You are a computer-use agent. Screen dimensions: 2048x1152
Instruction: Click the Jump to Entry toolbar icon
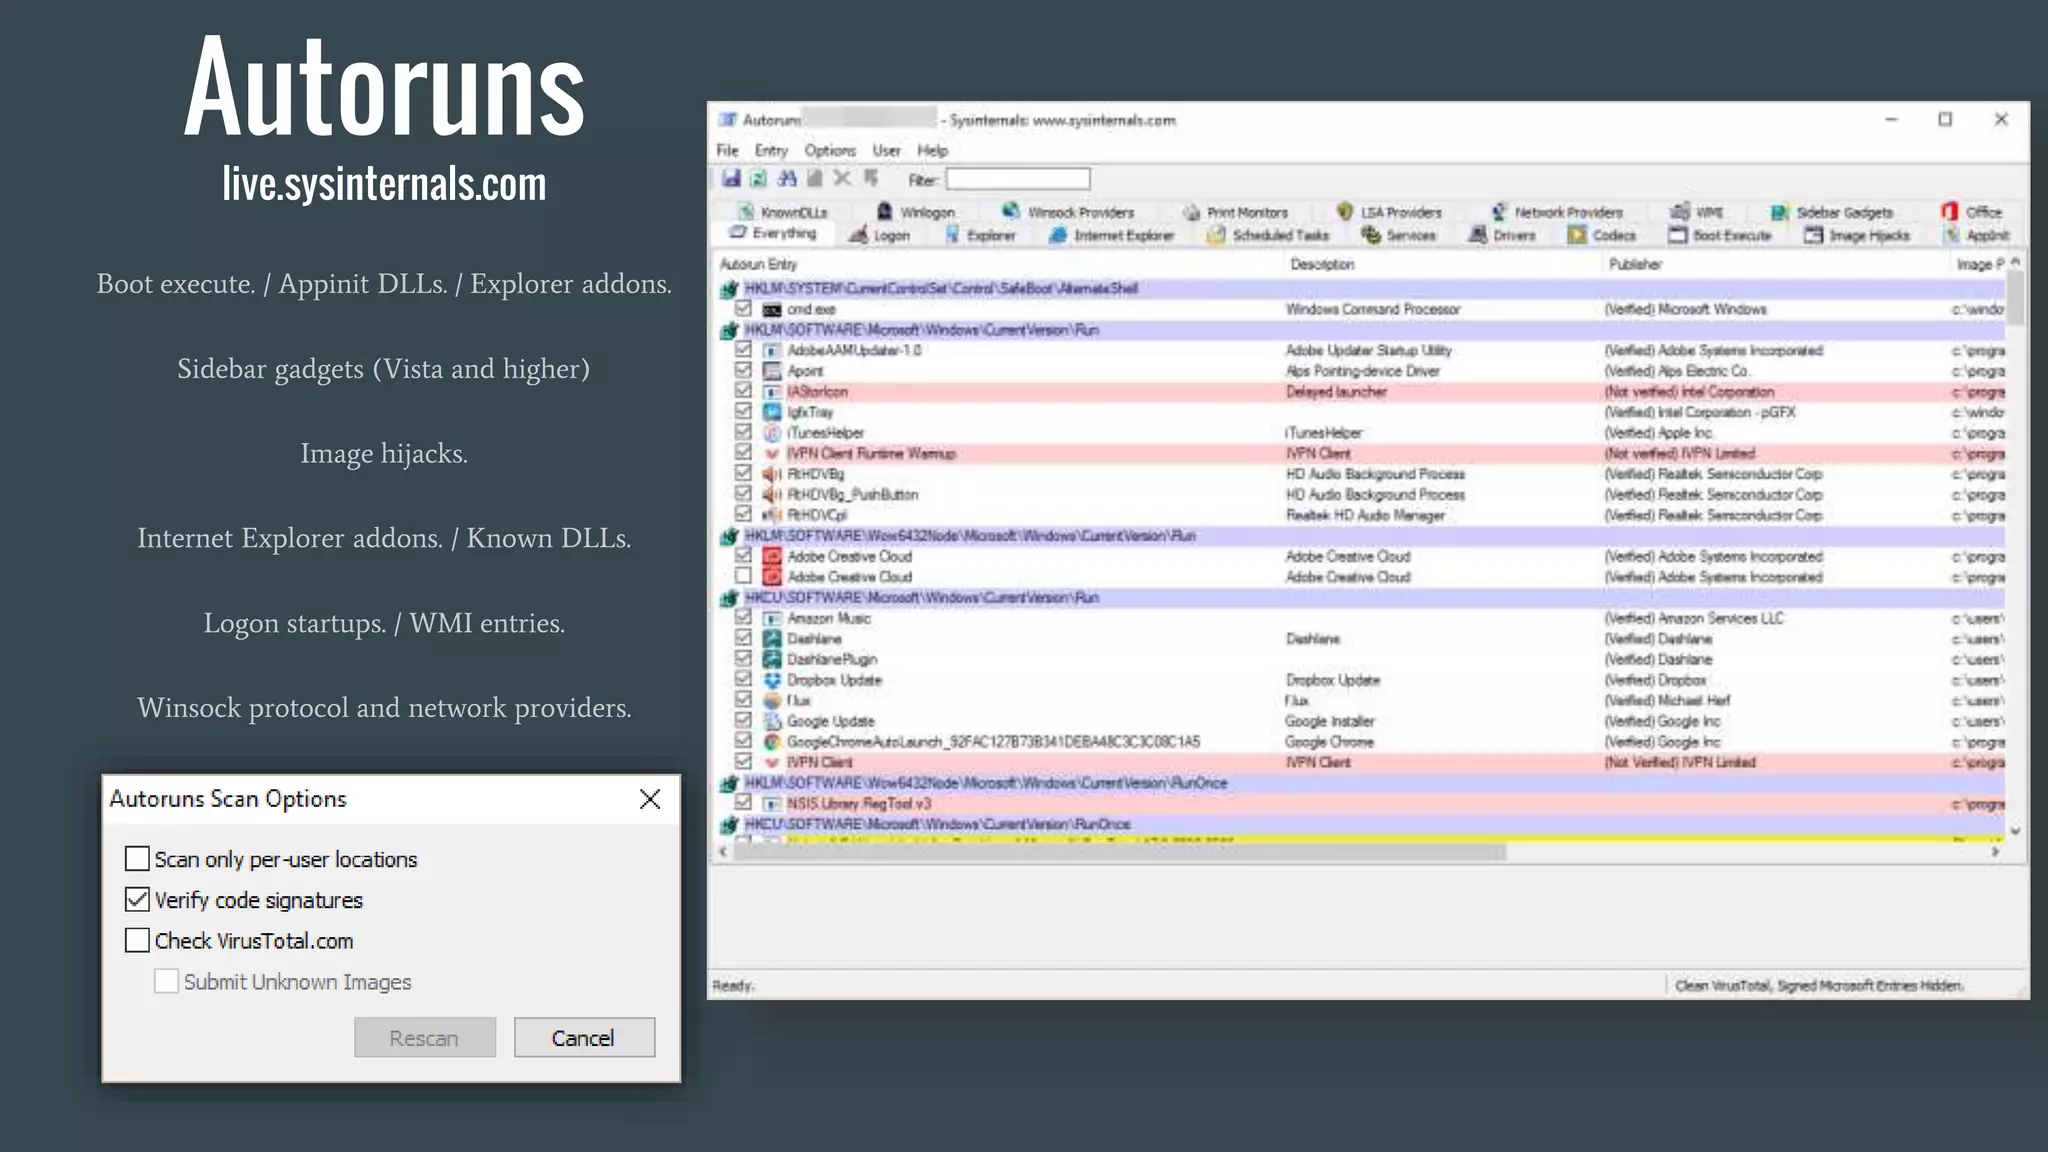(x=871, y=178)
